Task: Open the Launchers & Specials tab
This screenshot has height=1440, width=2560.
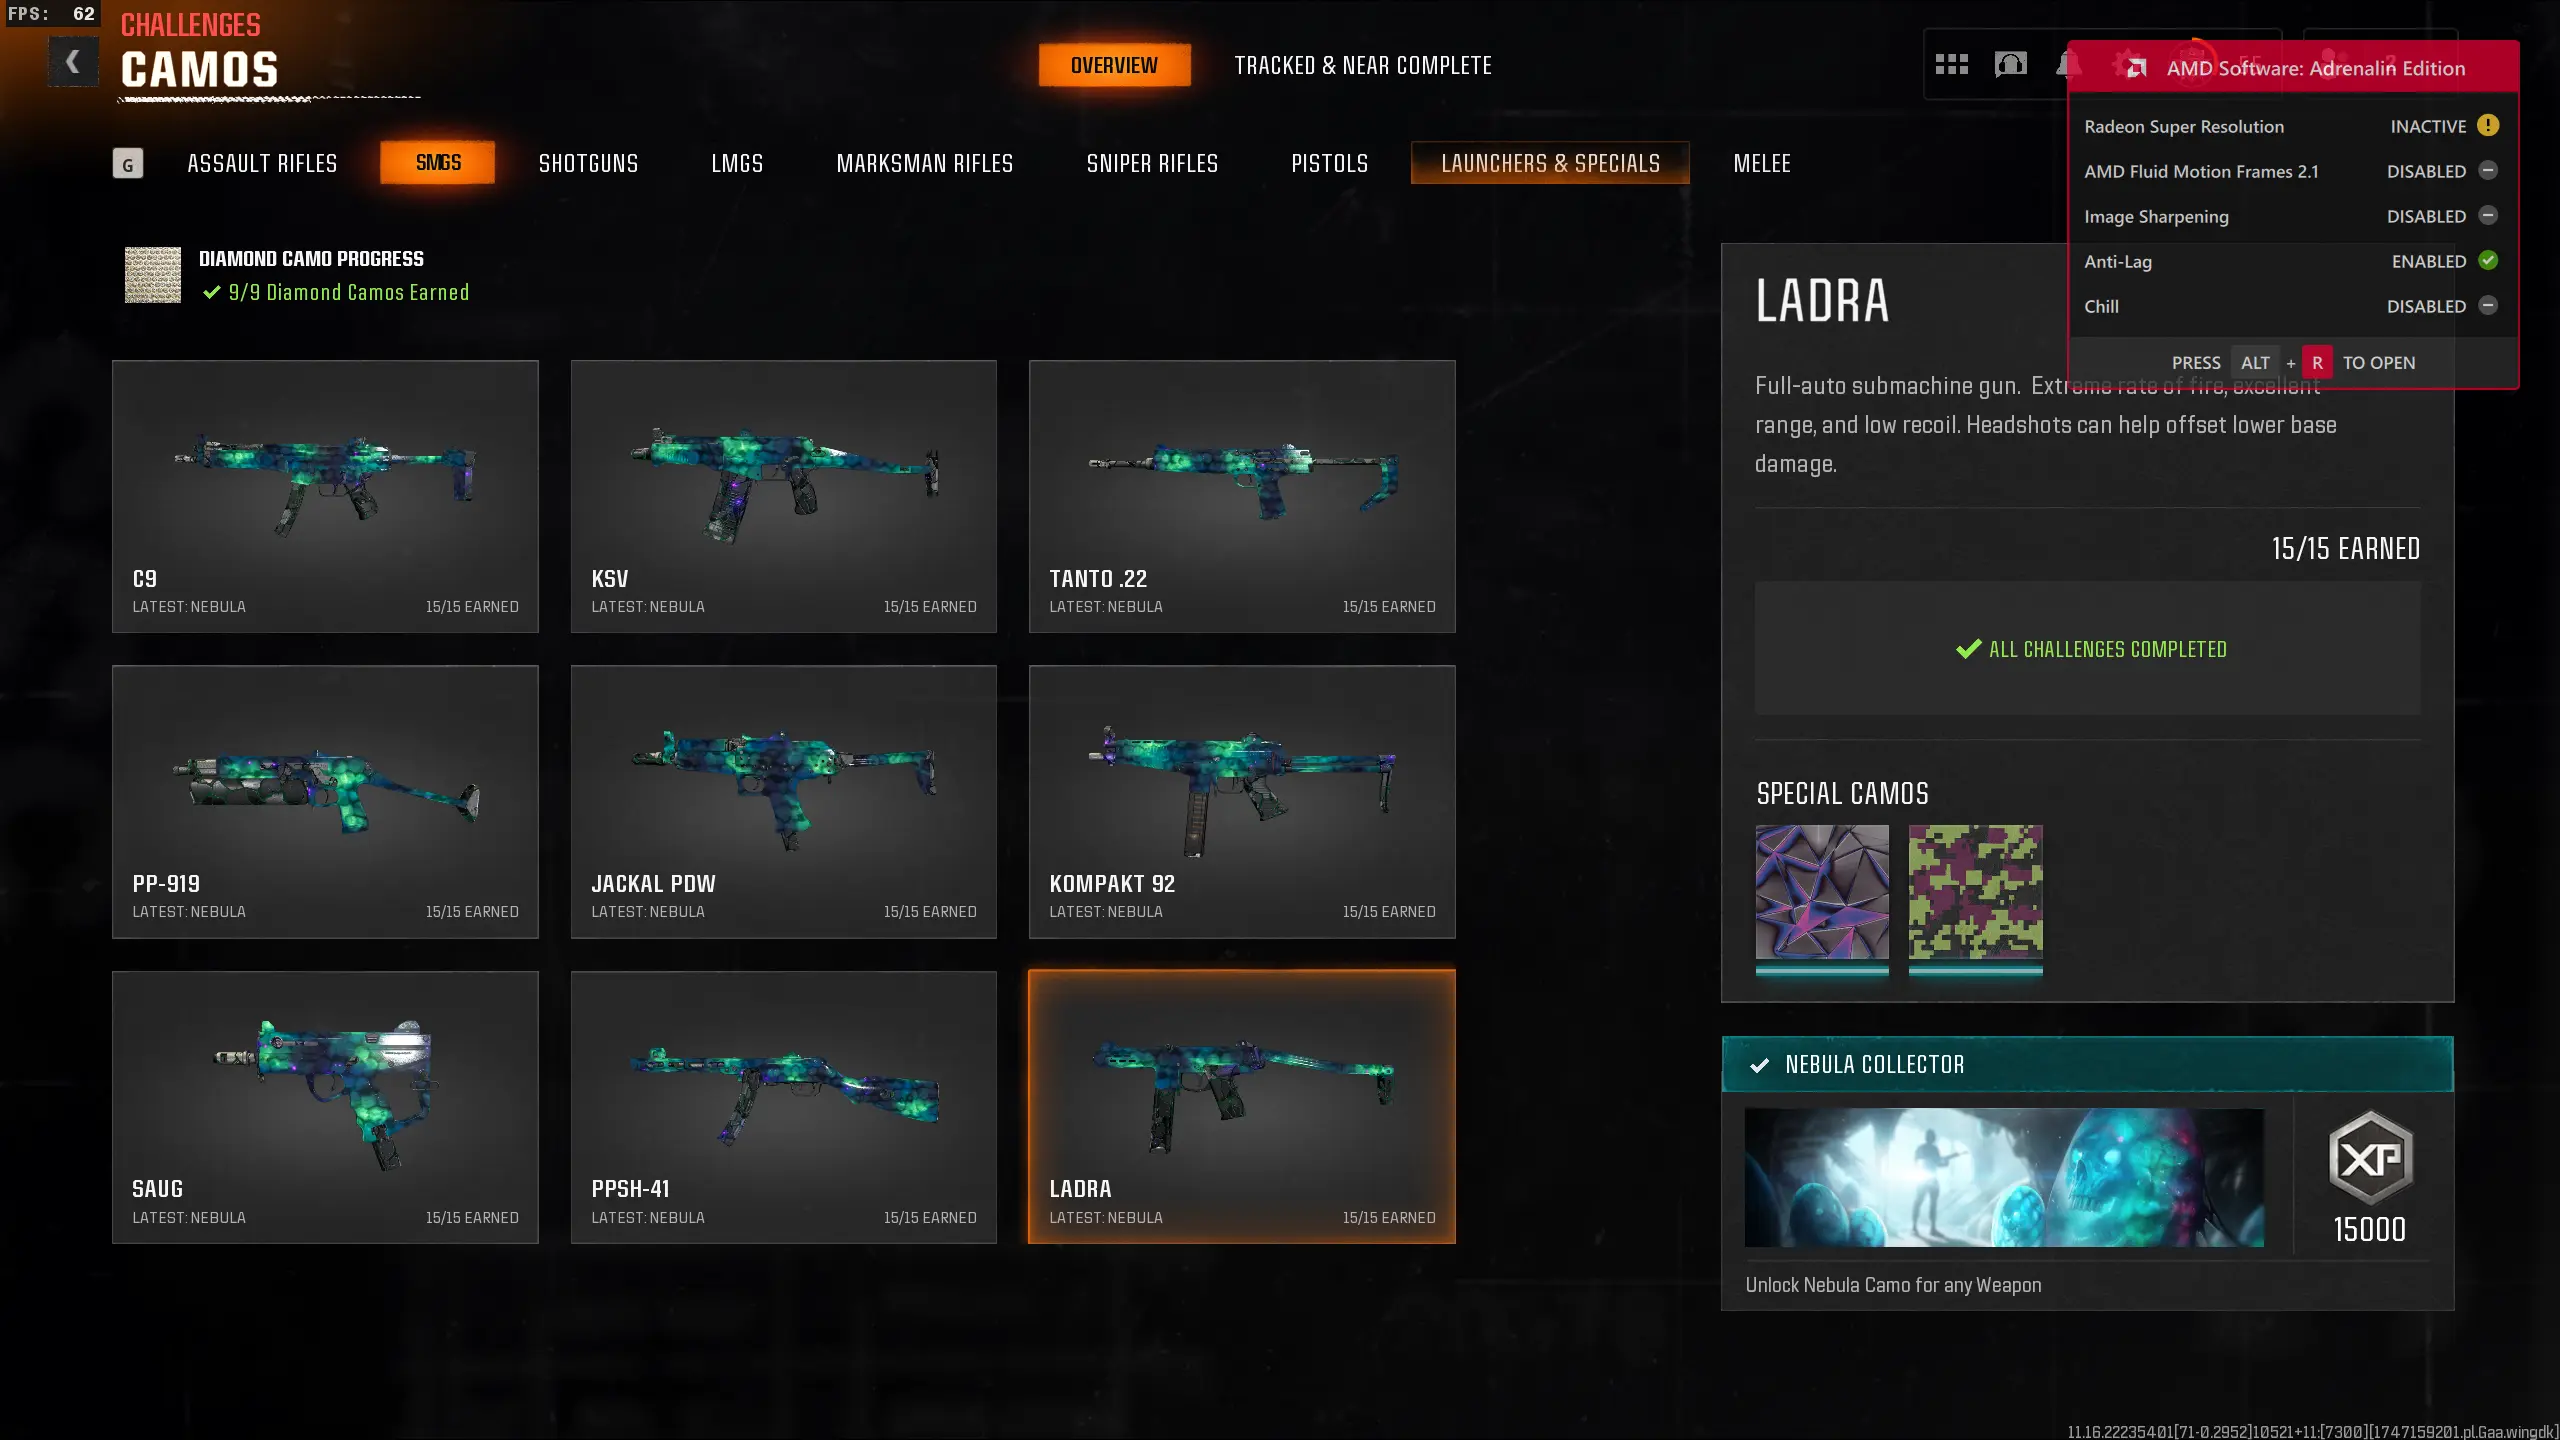Action: (x=1550, y=163)
